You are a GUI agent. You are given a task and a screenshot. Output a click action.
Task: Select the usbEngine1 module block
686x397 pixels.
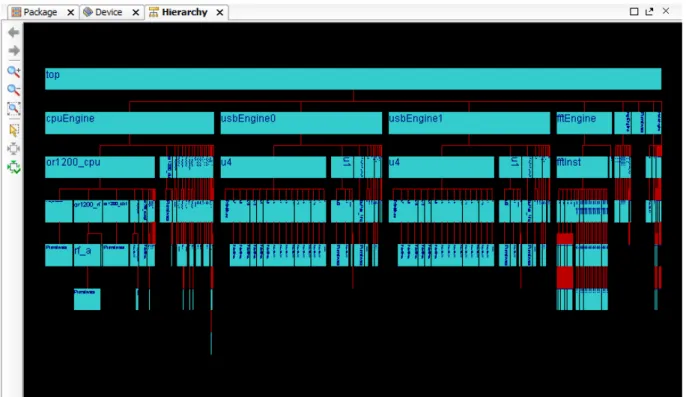point(469,123)
